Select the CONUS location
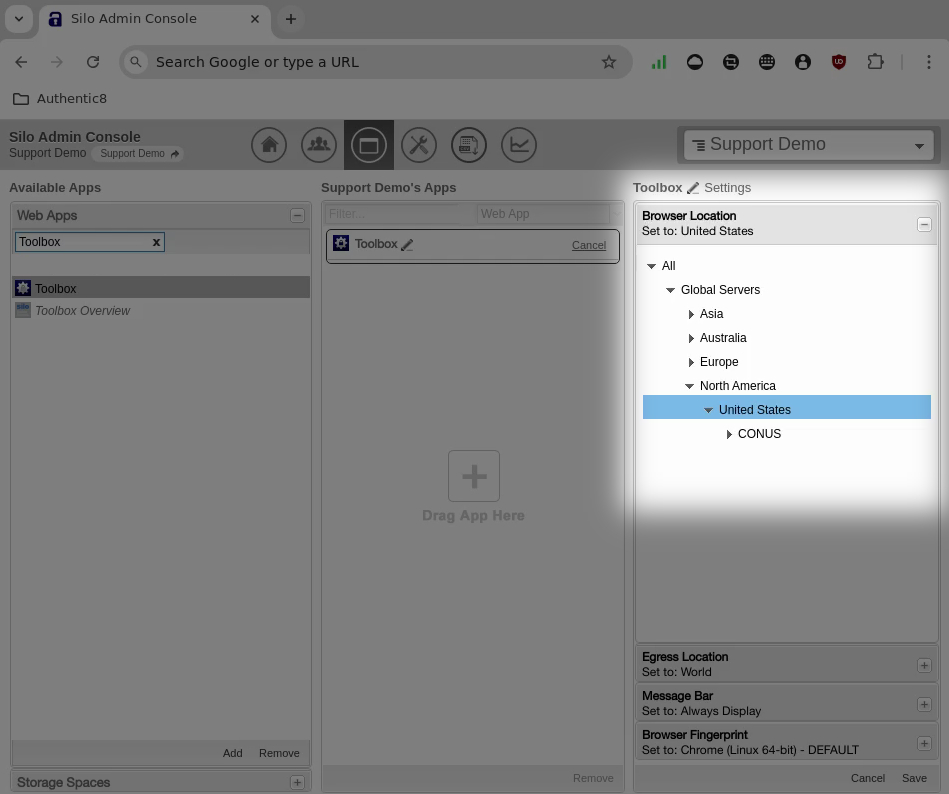This screenshot has height=794, width=949. tap(760, 434)
